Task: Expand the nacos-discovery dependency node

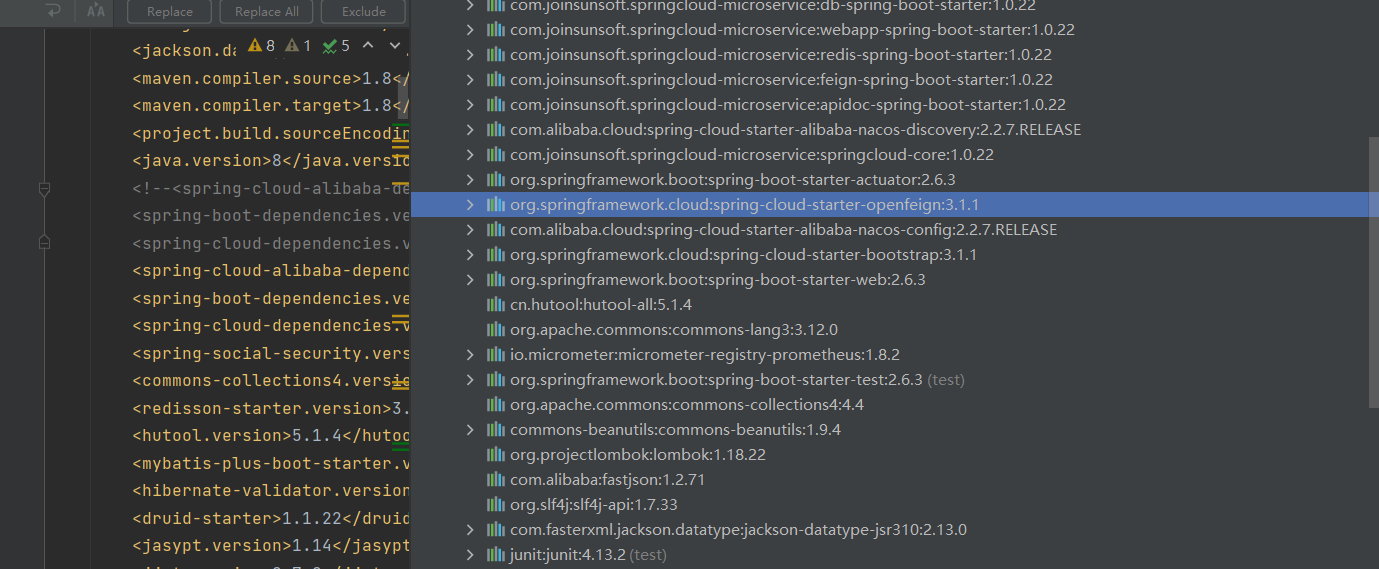Action: [470, 130]
